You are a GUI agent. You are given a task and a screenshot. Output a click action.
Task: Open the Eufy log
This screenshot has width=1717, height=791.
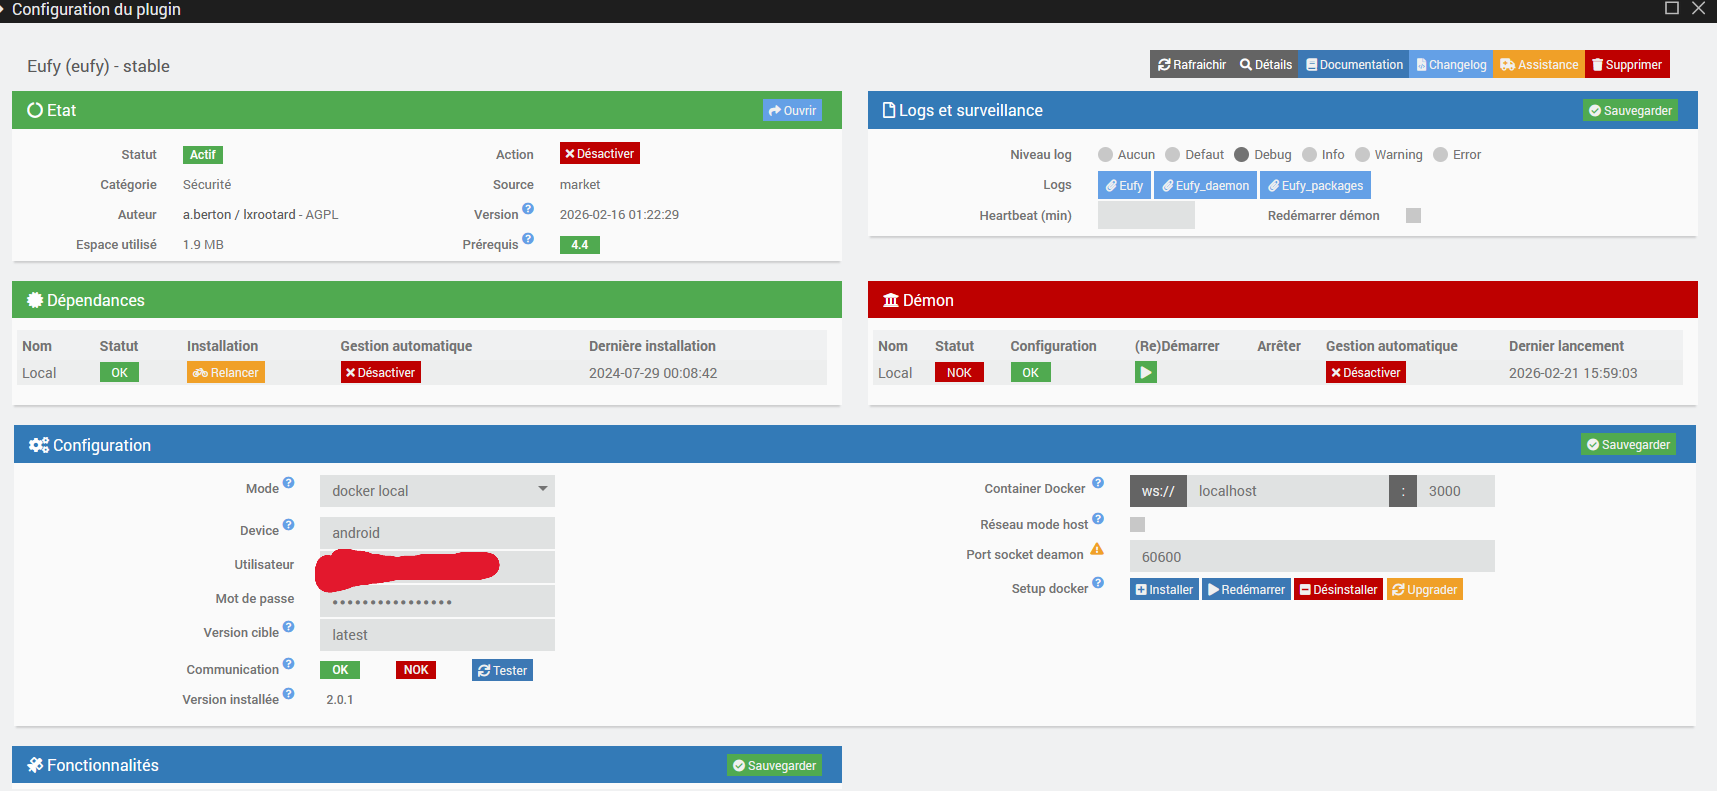click(1124, 186)
